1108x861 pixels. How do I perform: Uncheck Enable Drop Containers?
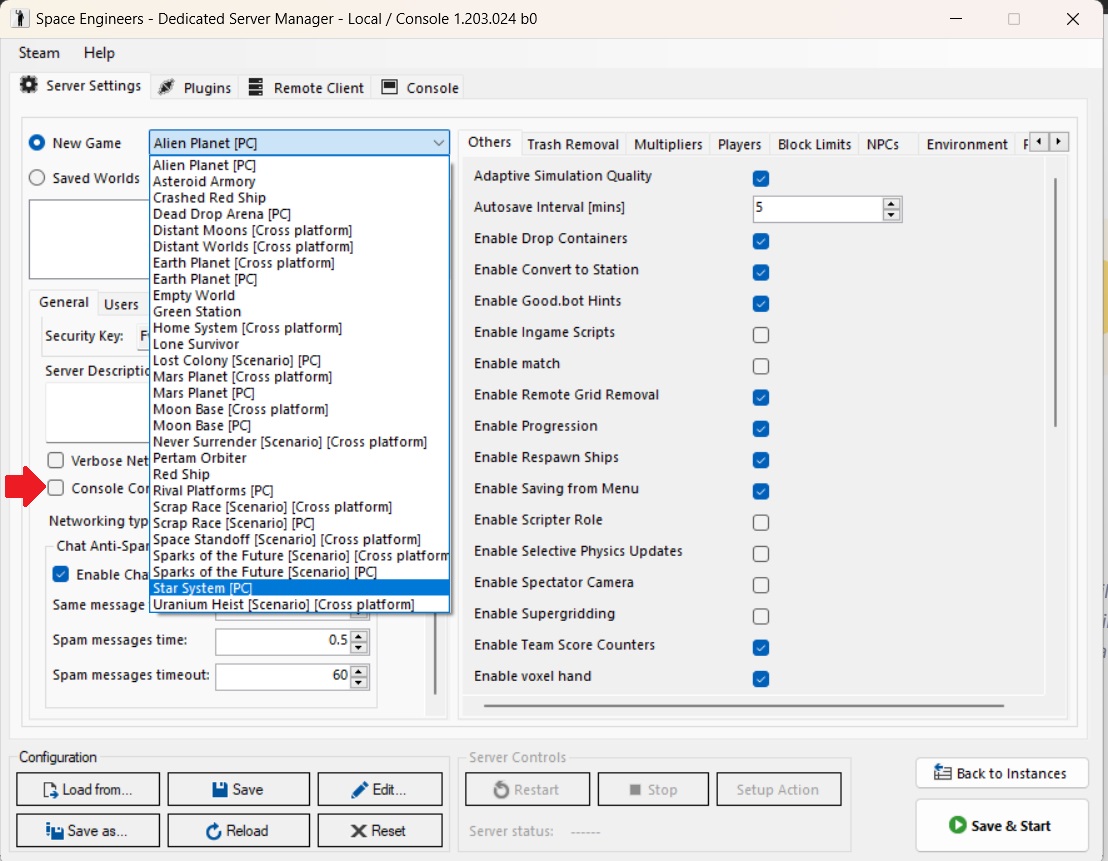click(x=761, y=241)
